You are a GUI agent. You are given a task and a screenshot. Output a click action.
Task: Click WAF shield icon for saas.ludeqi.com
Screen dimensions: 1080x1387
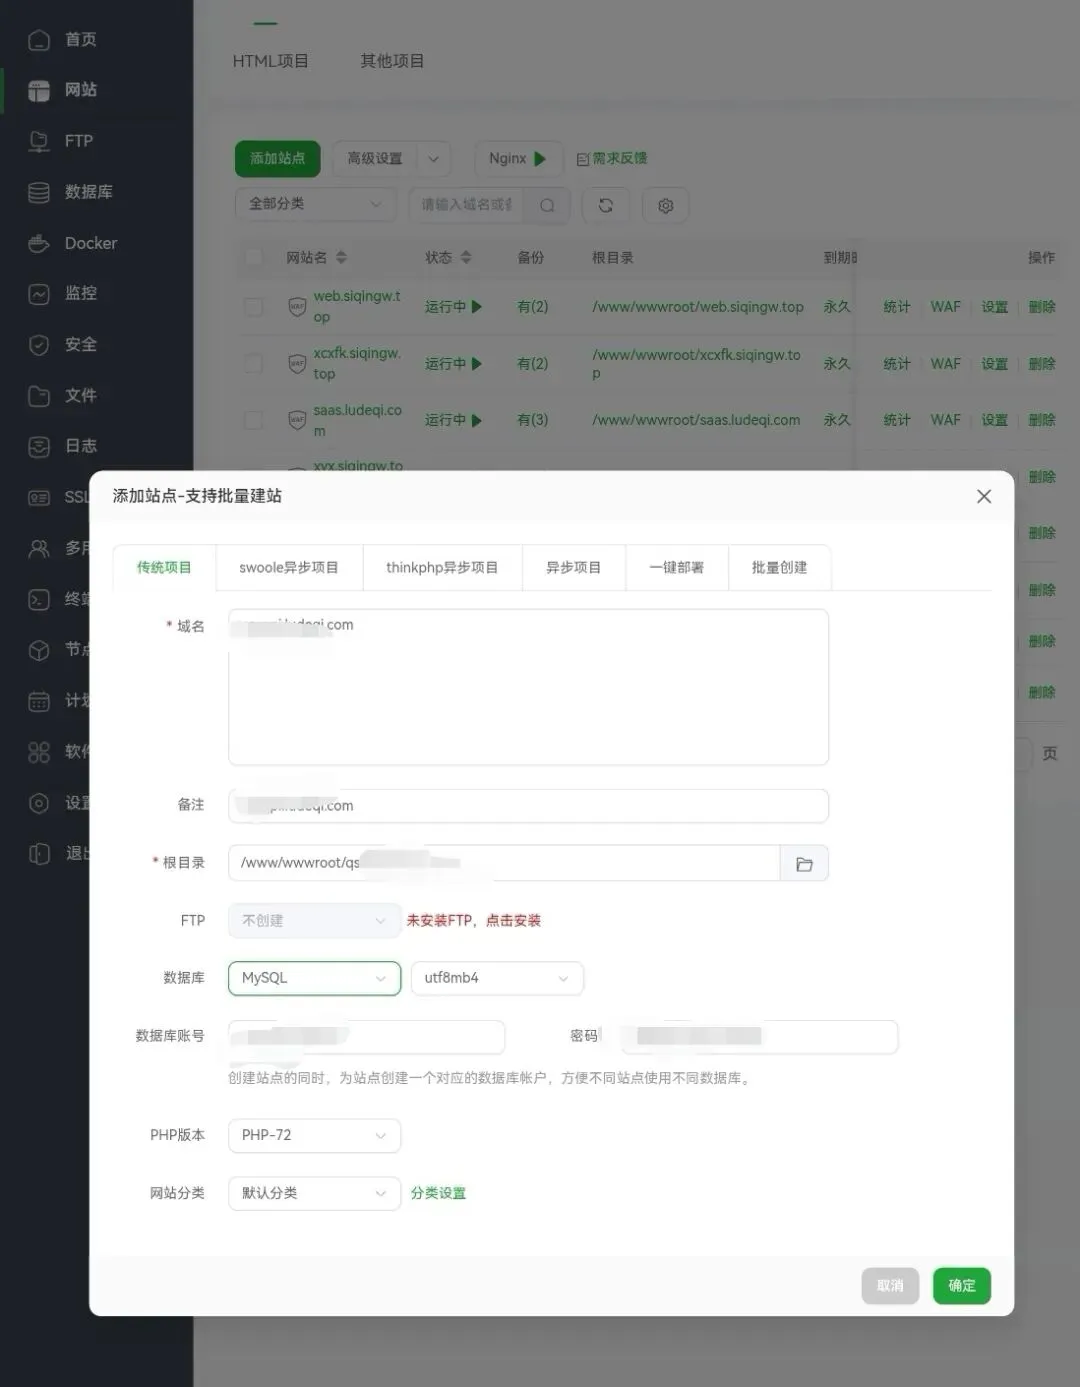tap(297, 420)
